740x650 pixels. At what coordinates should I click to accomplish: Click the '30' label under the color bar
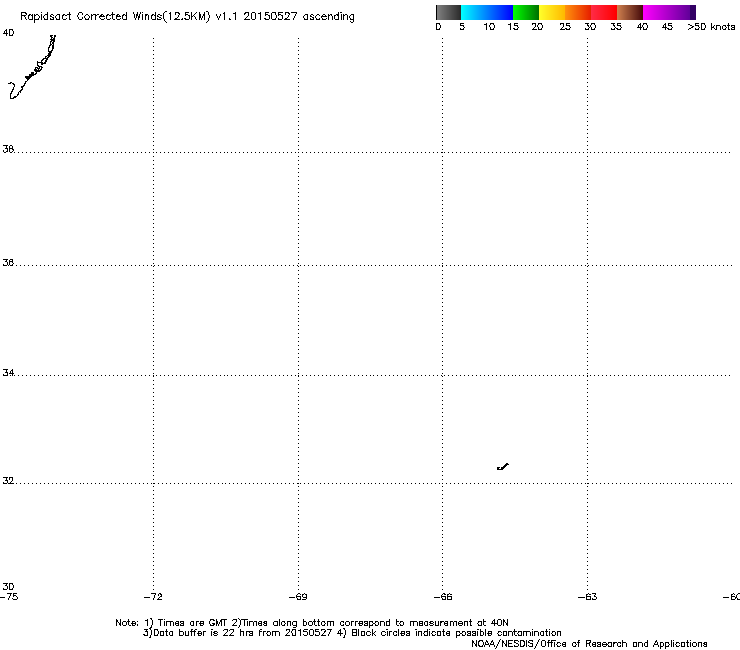[590, 27]
